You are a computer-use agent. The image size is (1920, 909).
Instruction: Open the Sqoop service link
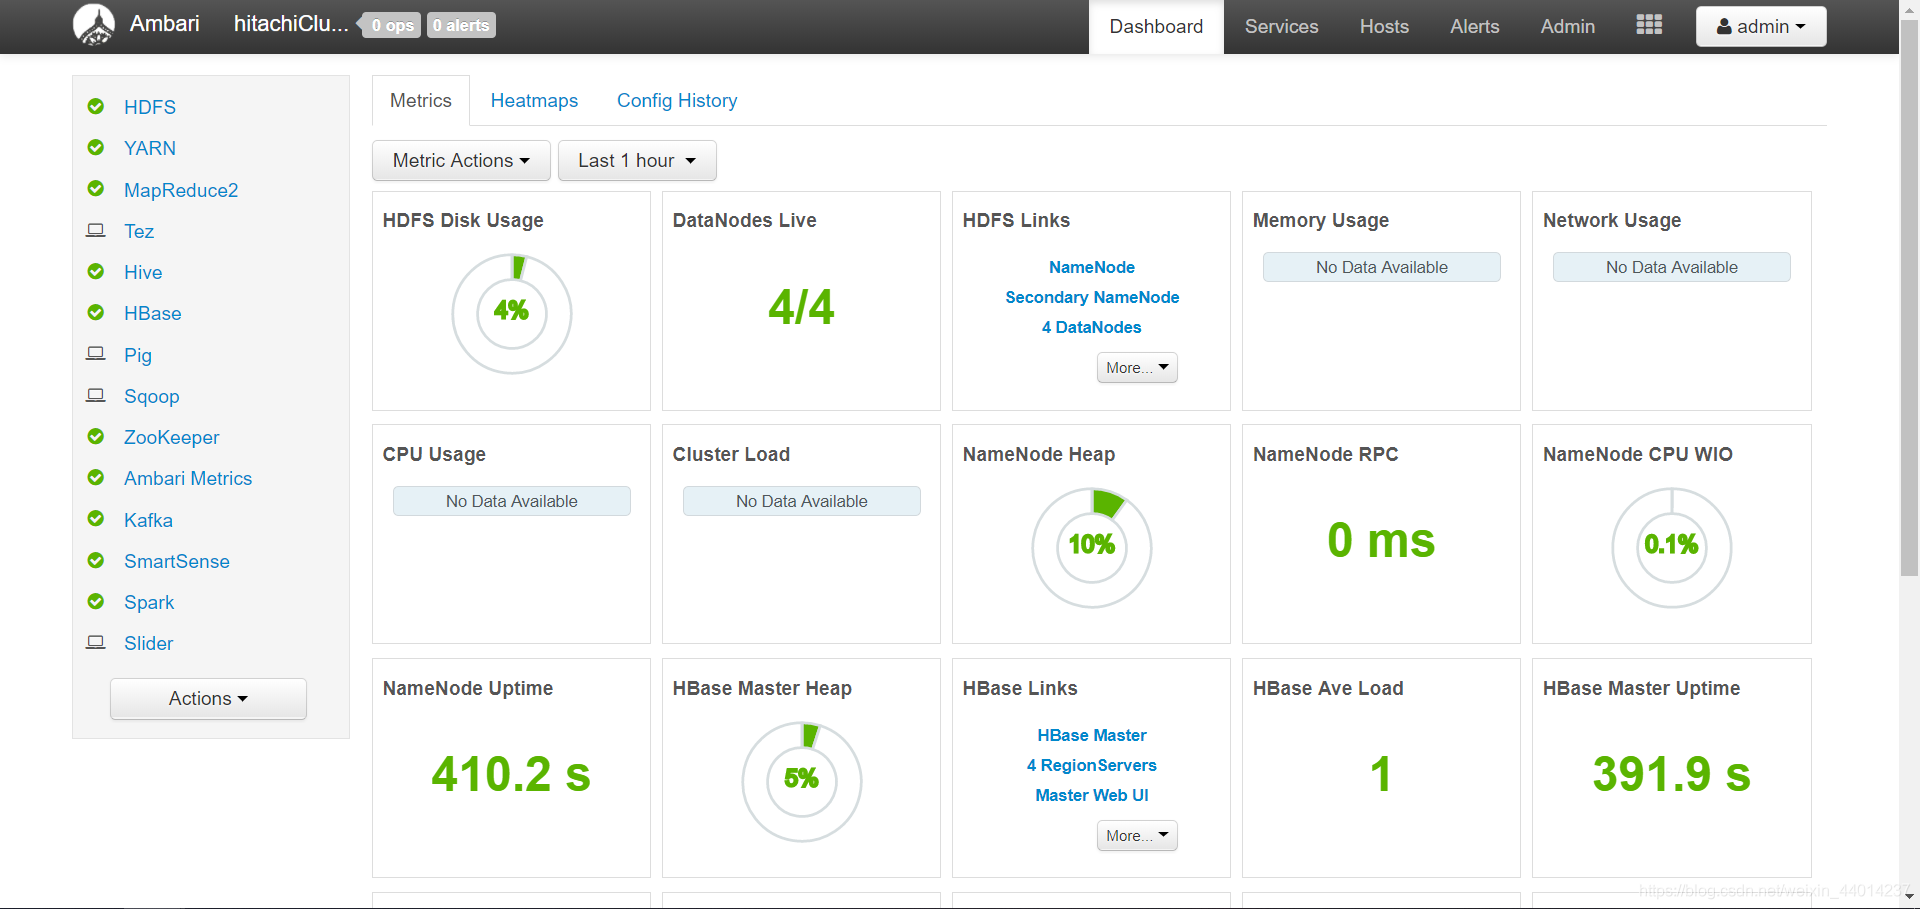pyautogui.click(x=152, y=396)
